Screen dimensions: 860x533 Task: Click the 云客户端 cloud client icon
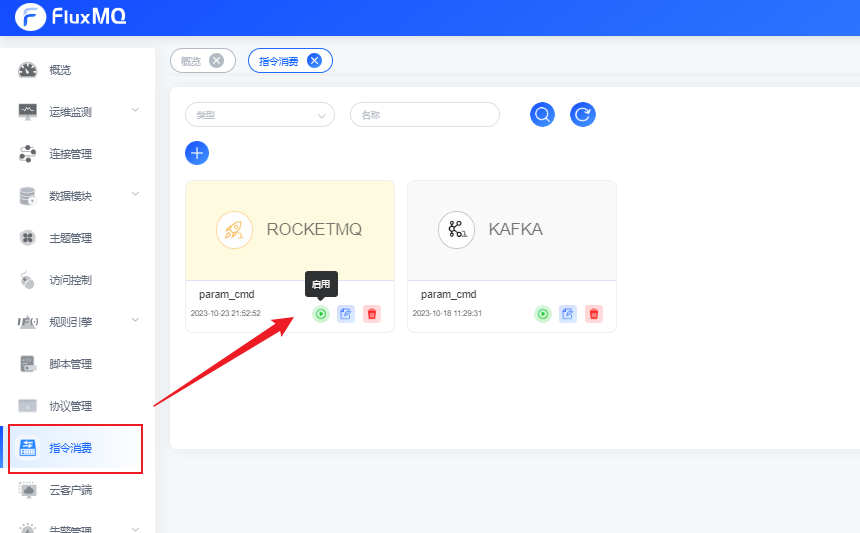[27, 490]
